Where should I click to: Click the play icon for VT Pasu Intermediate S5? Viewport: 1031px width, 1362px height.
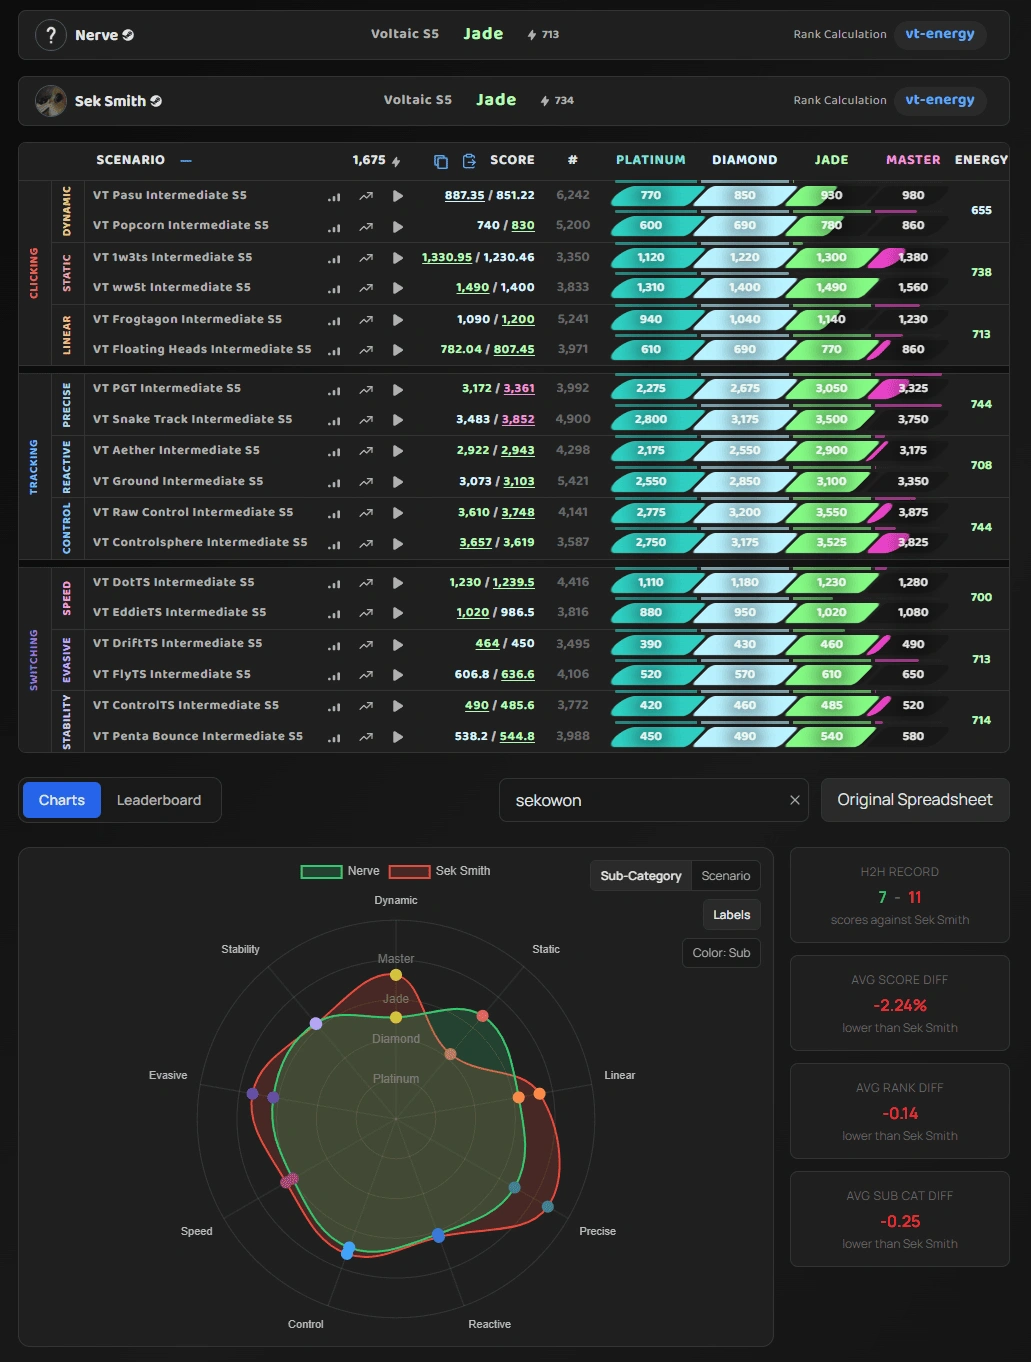pos(398,196)
